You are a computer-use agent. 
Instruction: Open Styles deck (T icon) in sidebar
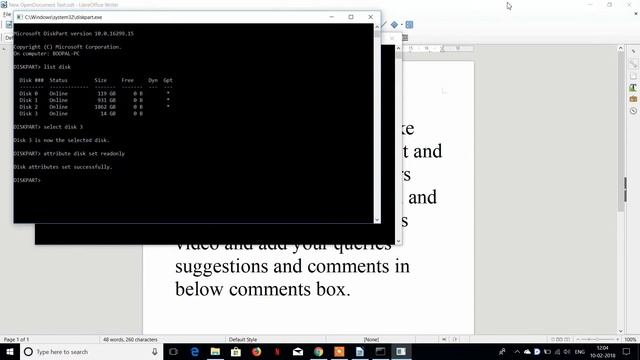633,87
